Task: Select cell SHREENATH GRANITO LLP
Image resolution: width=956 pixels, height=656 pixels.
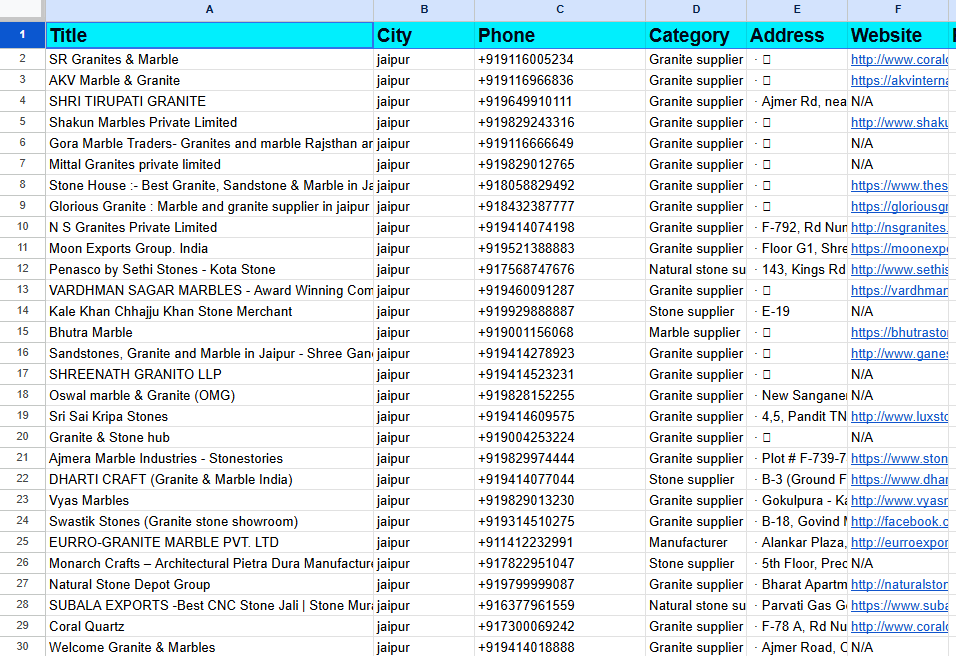Action: (209, 374)
